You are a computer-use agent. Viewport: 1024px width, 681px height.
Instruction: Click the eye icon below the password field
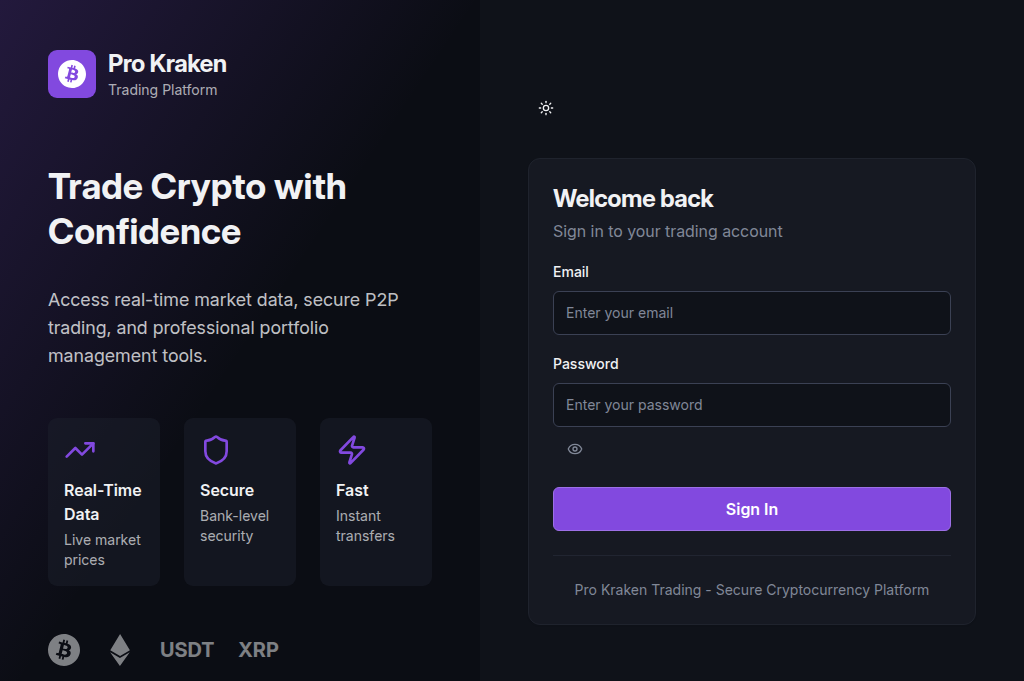coord(574,449)
